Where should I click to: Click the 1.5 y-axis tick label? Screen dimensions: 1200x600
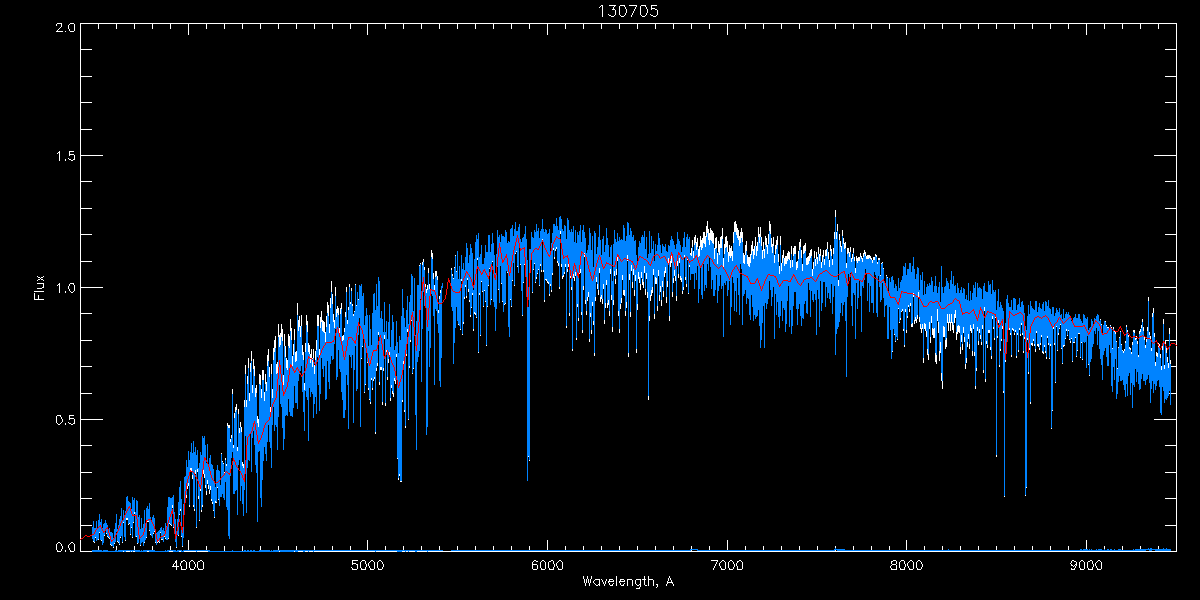[66, 157]
